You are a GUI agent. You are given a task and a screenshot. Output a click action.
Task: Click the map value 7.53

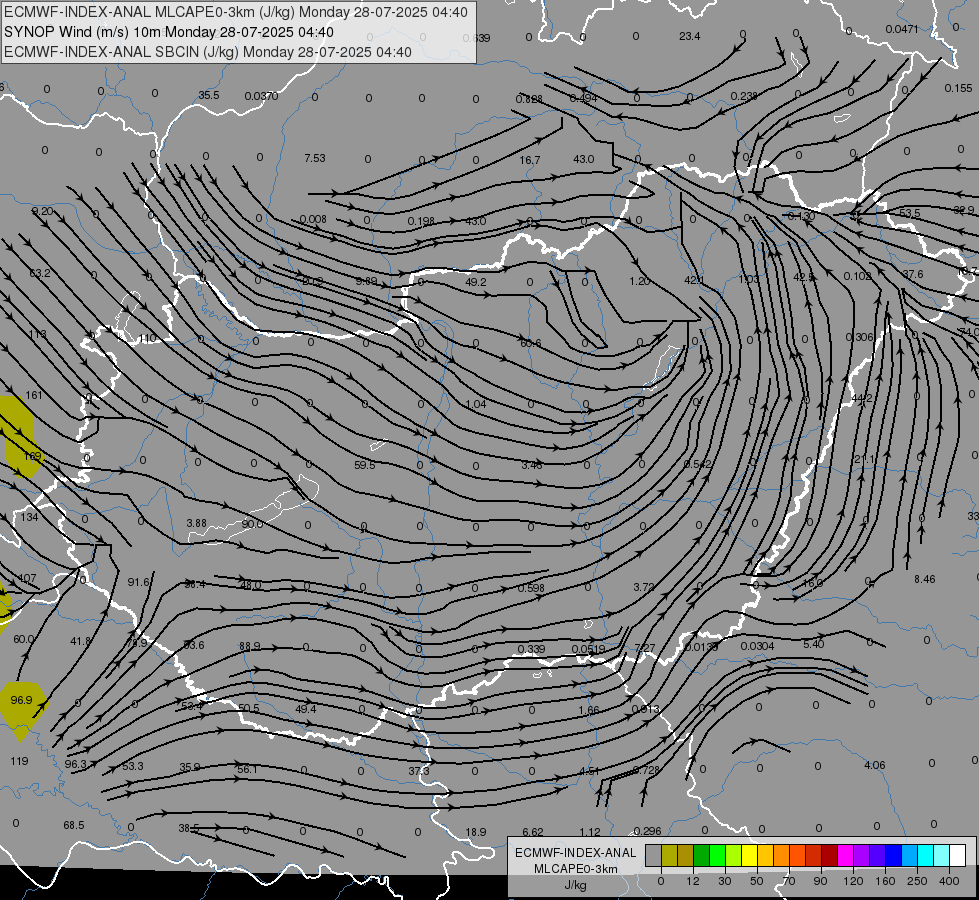pyautogui.click(x=315, y=158)
